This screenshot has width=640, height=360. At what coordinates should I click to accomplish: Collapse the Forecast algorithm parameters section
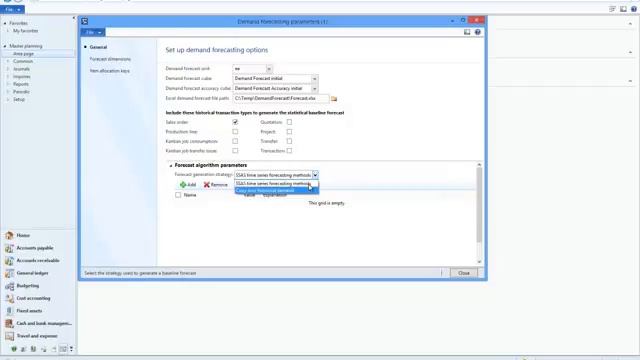[171, 166]
